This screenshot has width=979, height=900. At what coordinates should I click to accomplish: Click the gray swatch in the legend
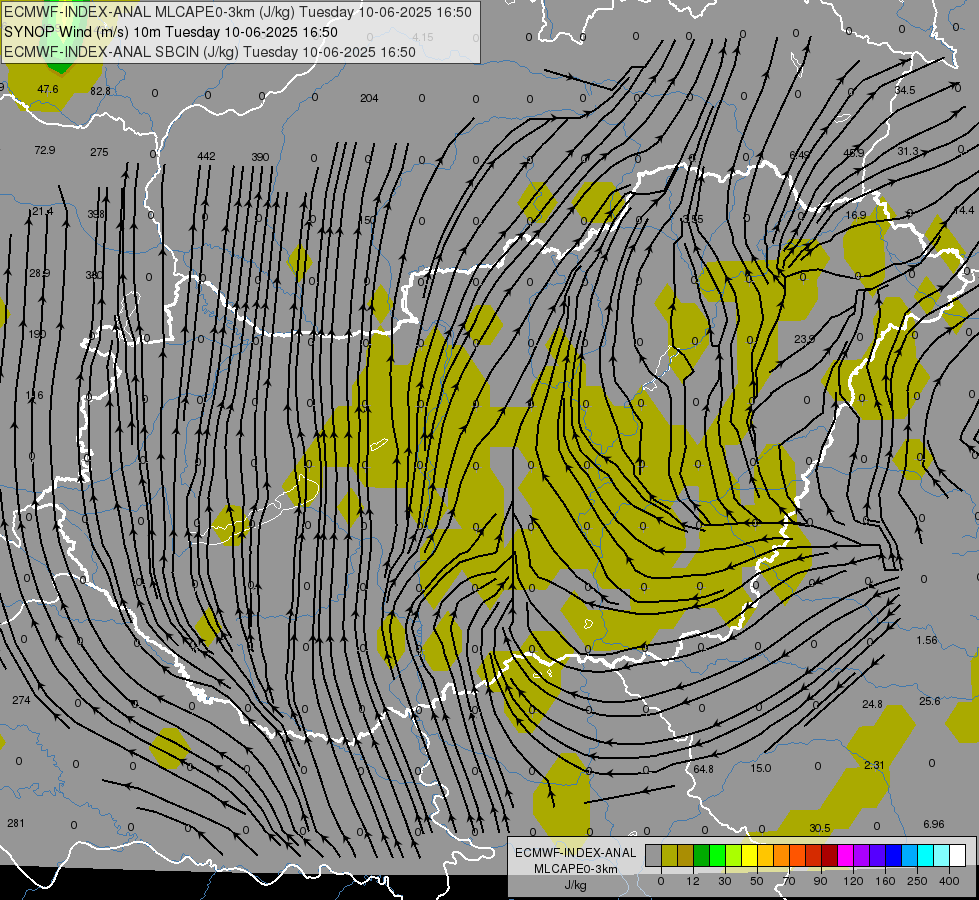pyautogui.click(x=654, y=855)
